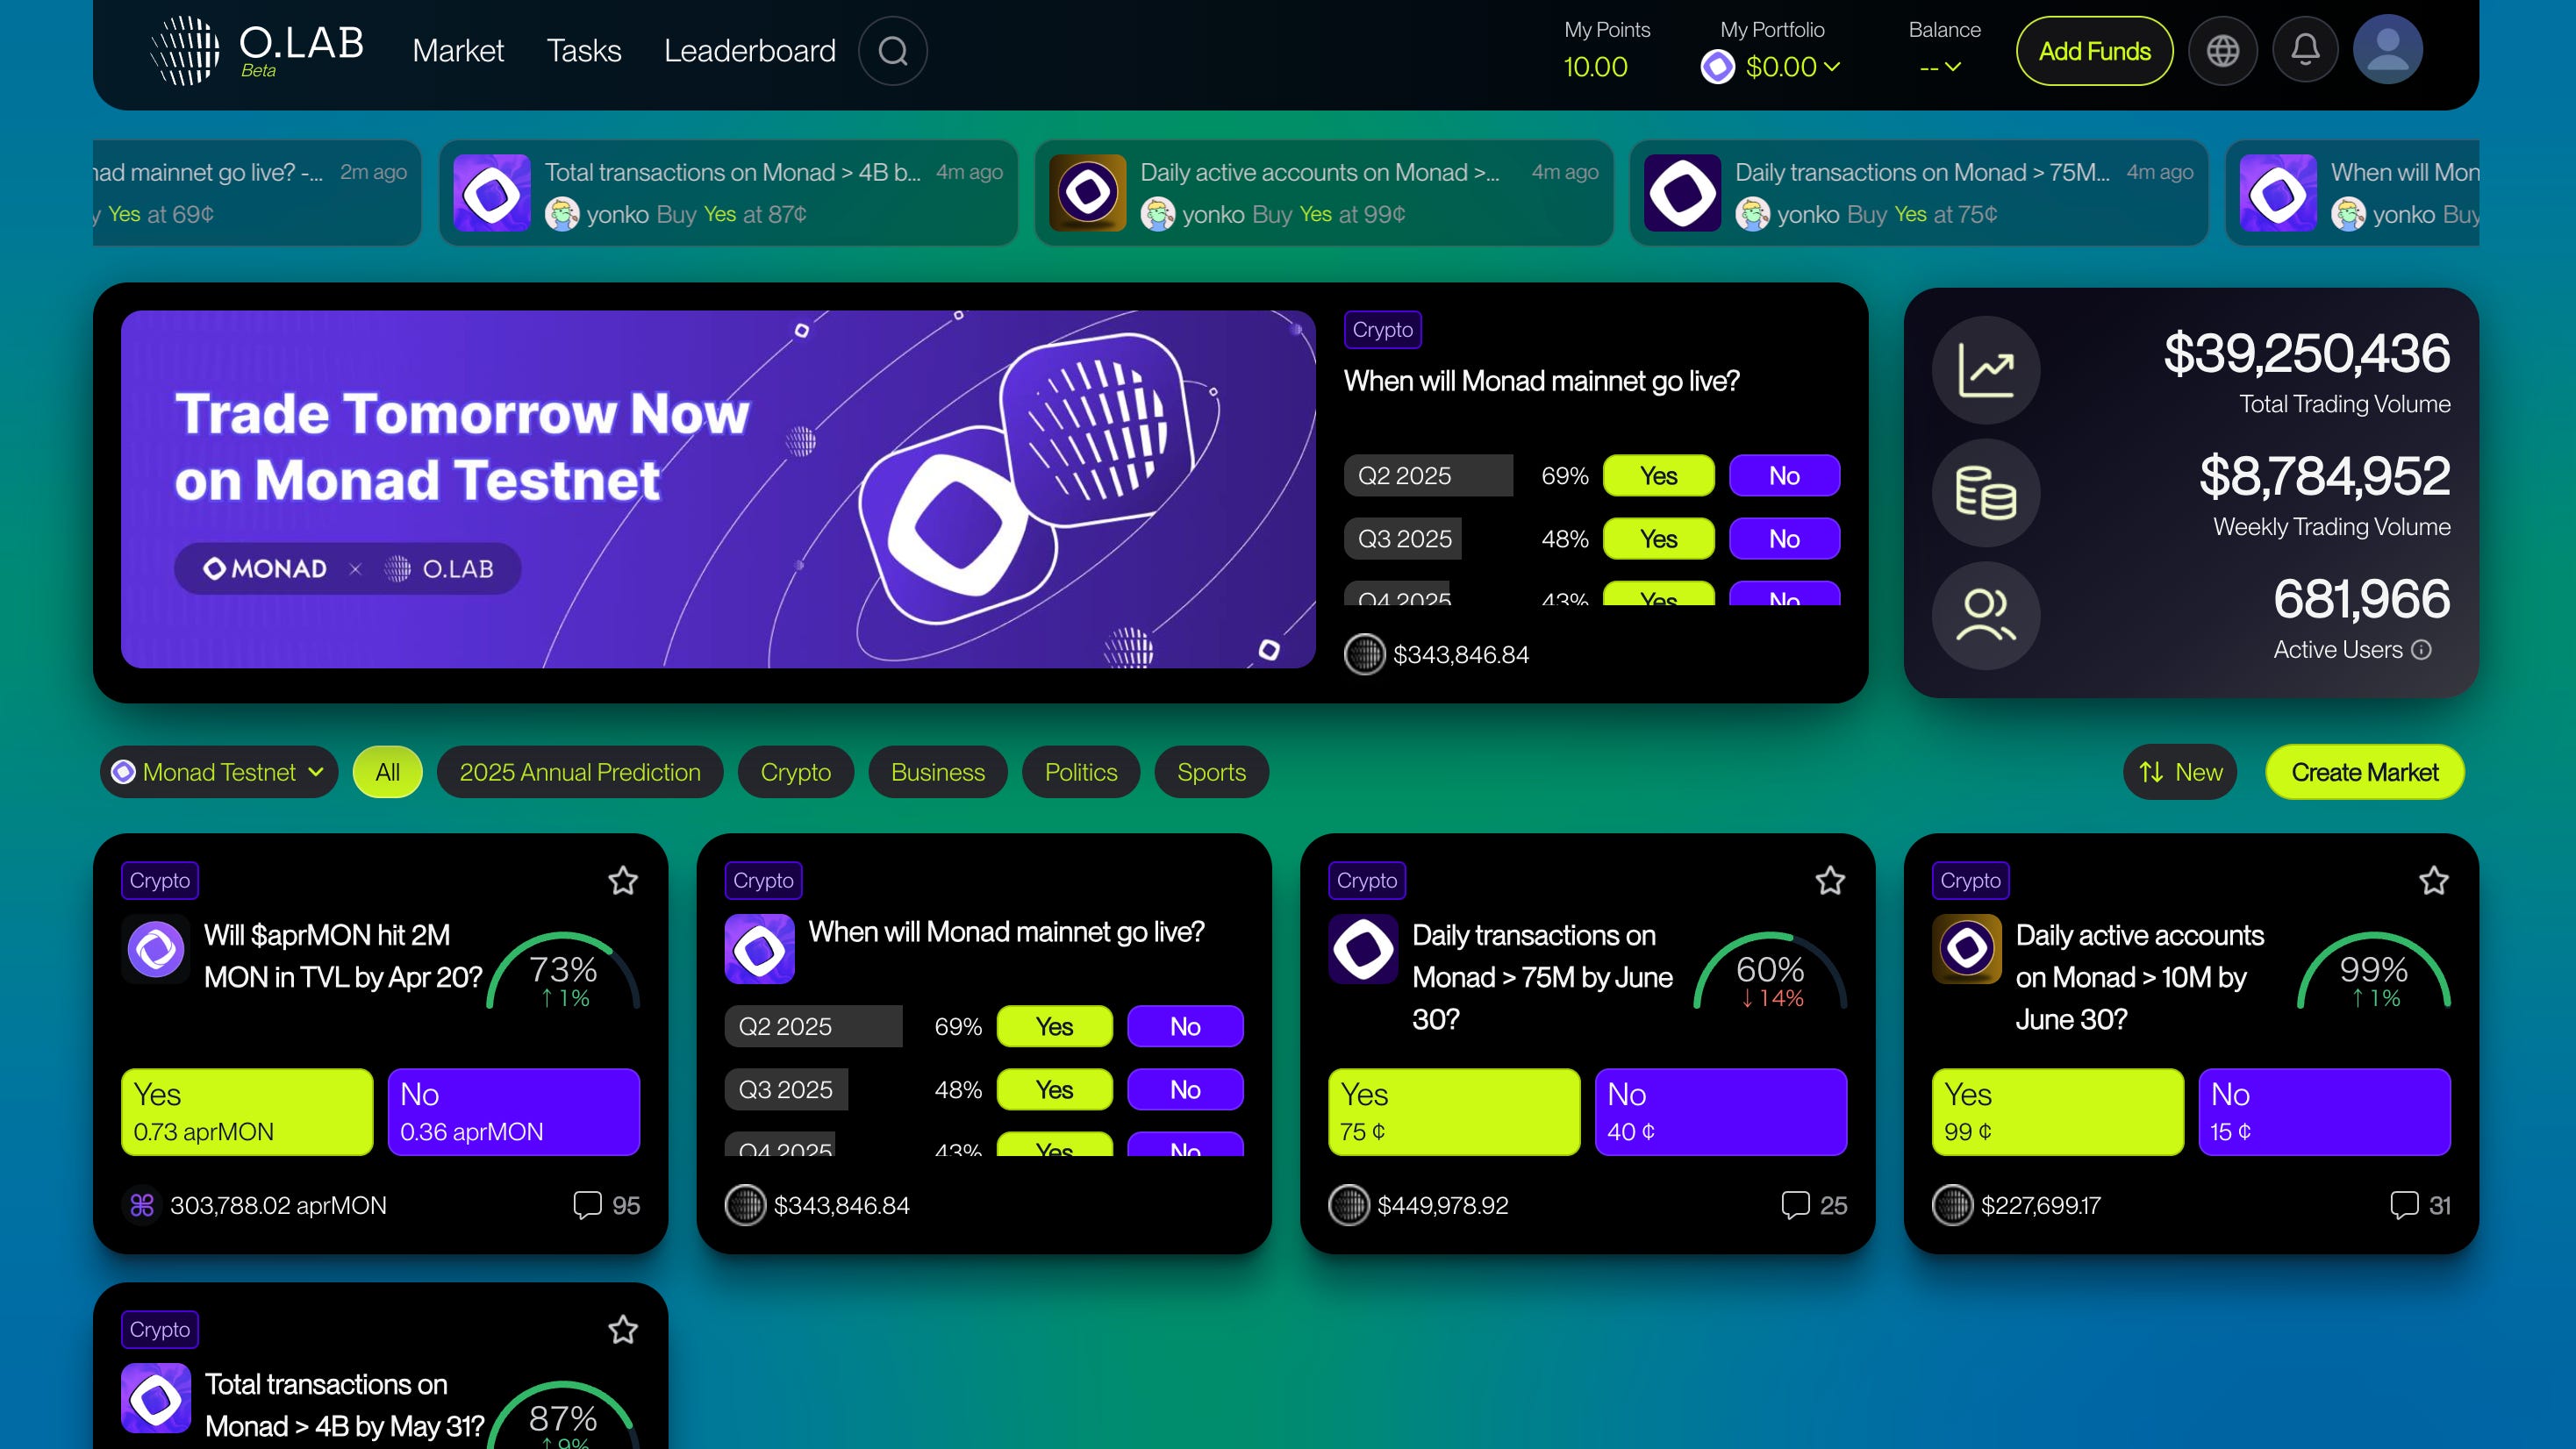The height and width of the screenshot is (1449, 2576).
Task: Star the 'Daily transactions on Monad' card
Action: [1830, 879]
